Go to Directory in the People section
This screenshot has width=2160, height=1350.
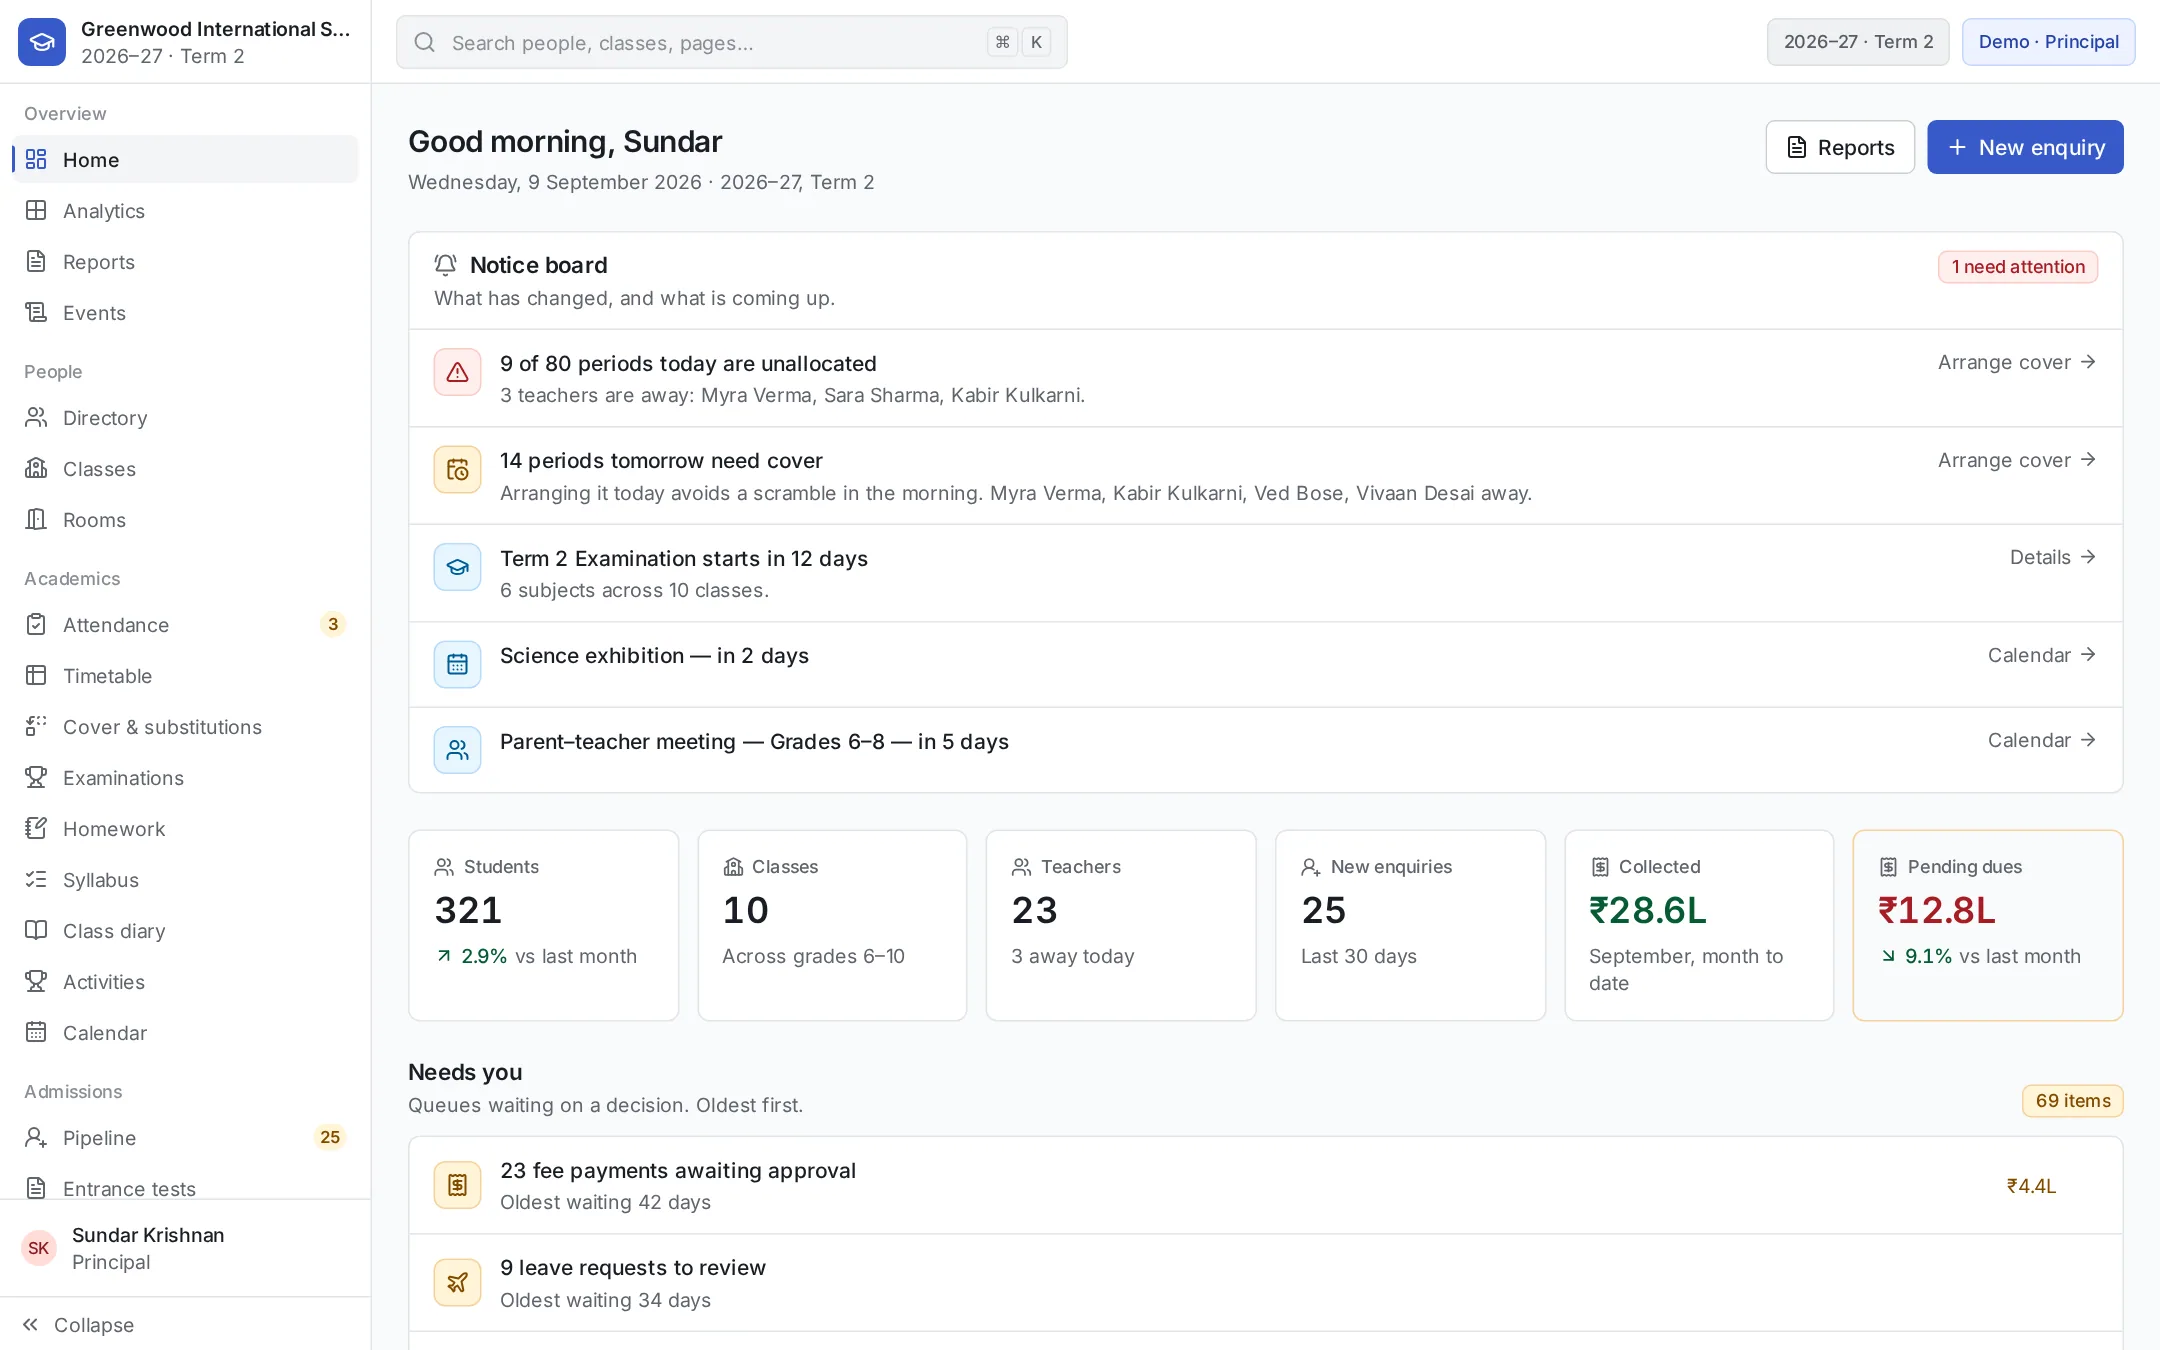click(x=185, y=418)
